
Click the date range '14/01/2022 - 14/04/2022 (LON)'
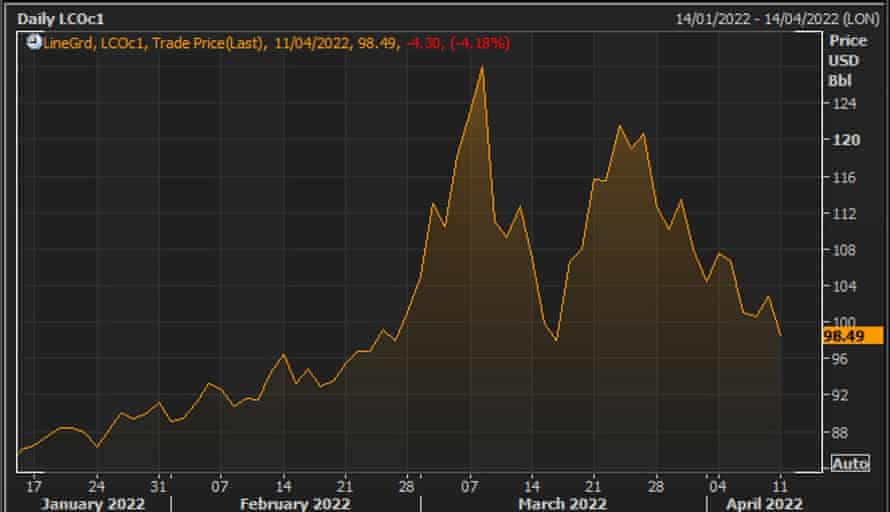pos(777,19)
